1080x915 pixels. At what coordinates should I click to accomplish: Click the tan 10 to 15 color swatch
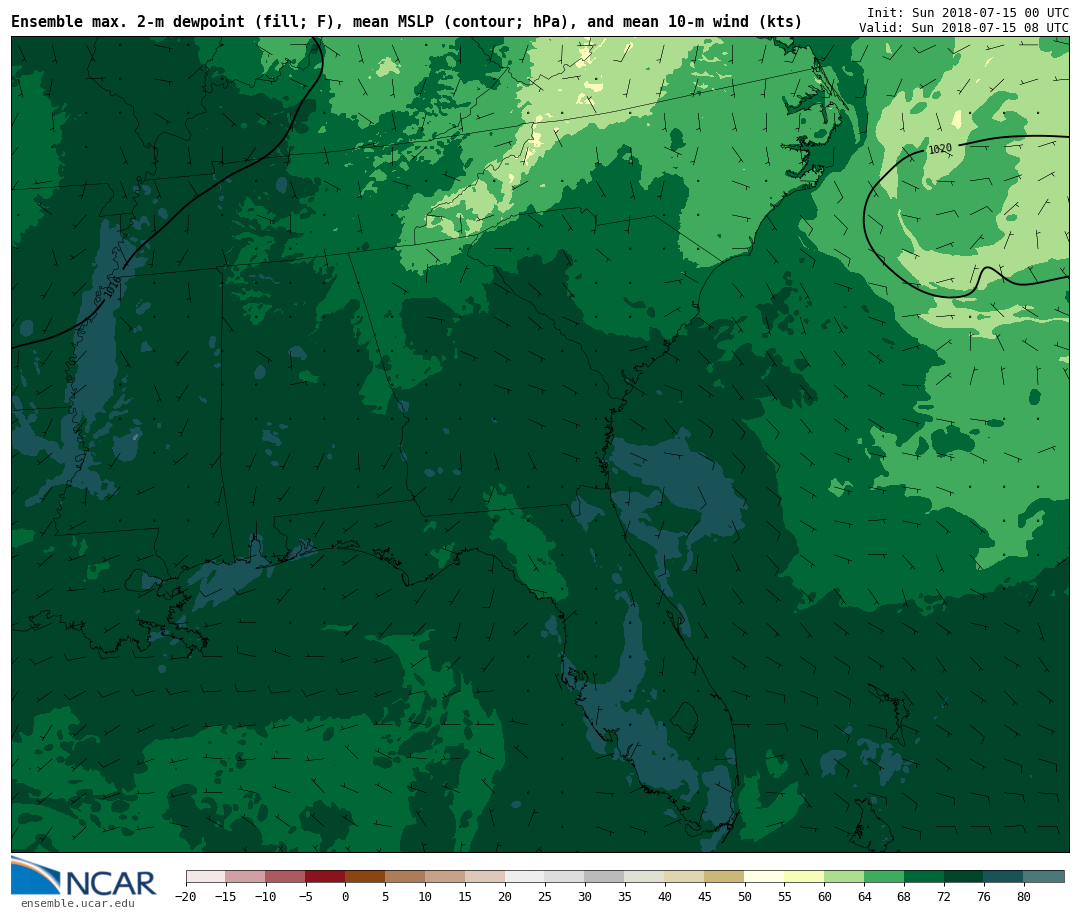(445, 877)
